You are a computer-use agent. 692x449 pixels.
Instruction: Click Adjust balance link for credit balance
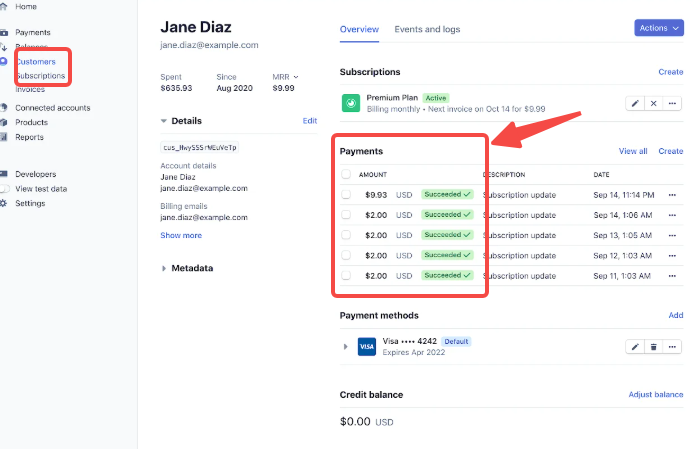pos(655,394)
